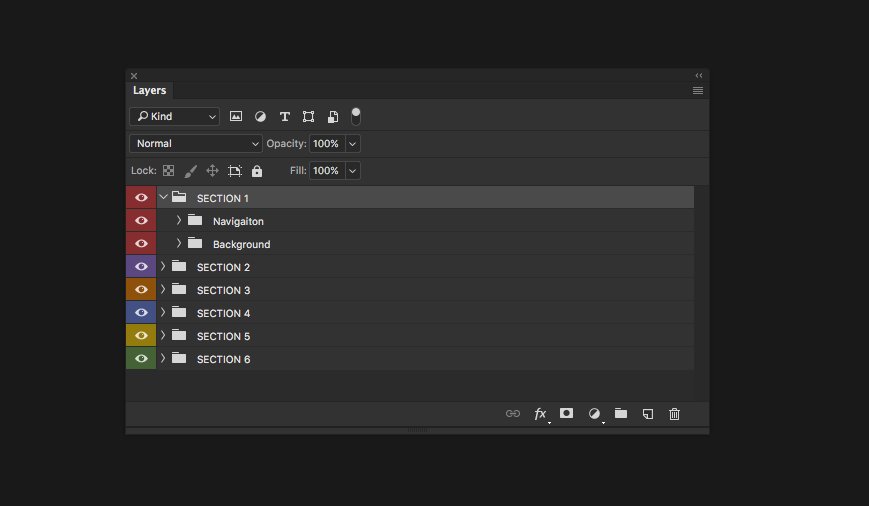Hide Navigaiton group visibility
This screenshot has width=869, height=506.
[141, 221]
